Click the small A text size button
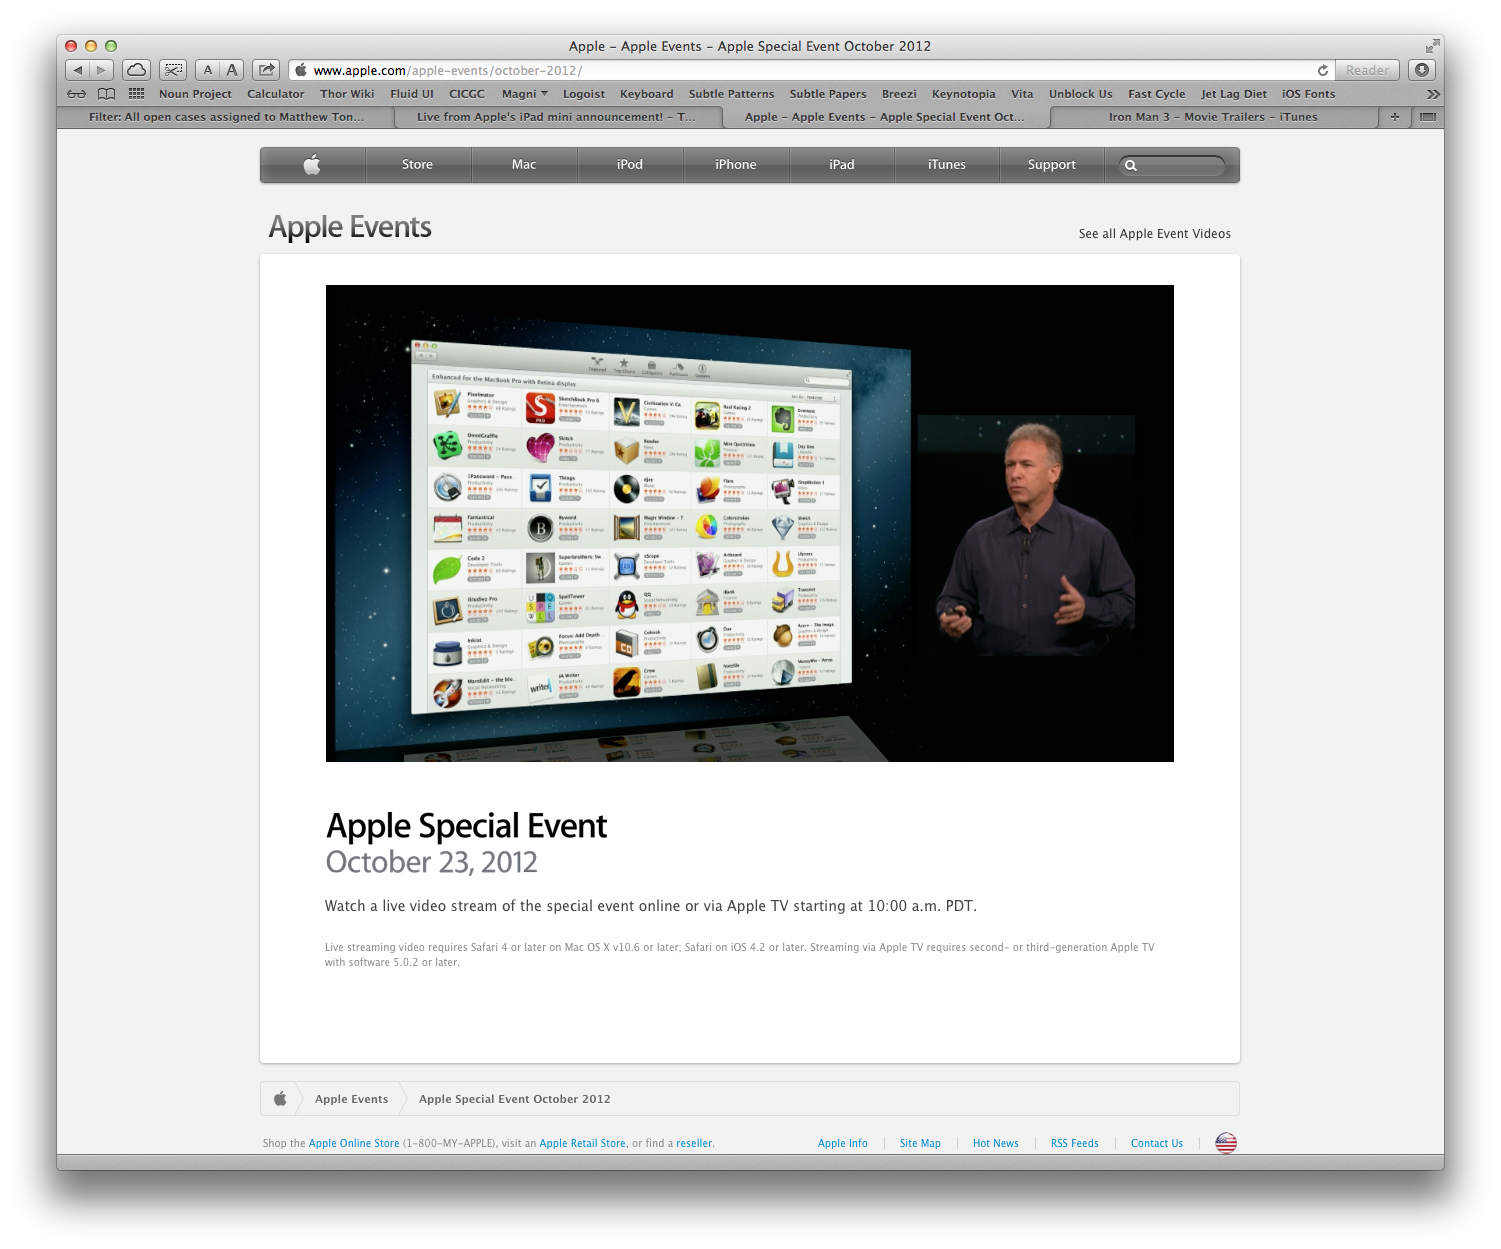Screen dimensions: 1501x1249 (x=208, y=70)
